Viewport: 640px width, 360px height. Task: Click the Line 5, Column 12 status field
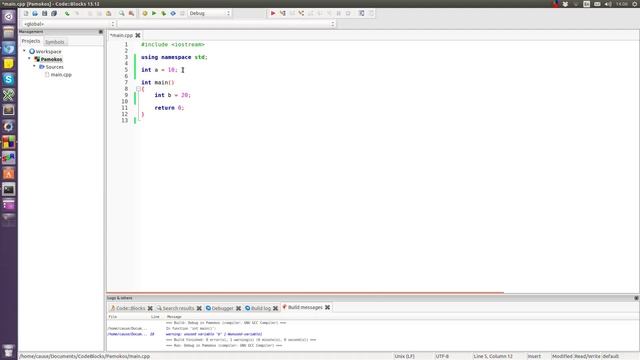(x=493, y=356)
